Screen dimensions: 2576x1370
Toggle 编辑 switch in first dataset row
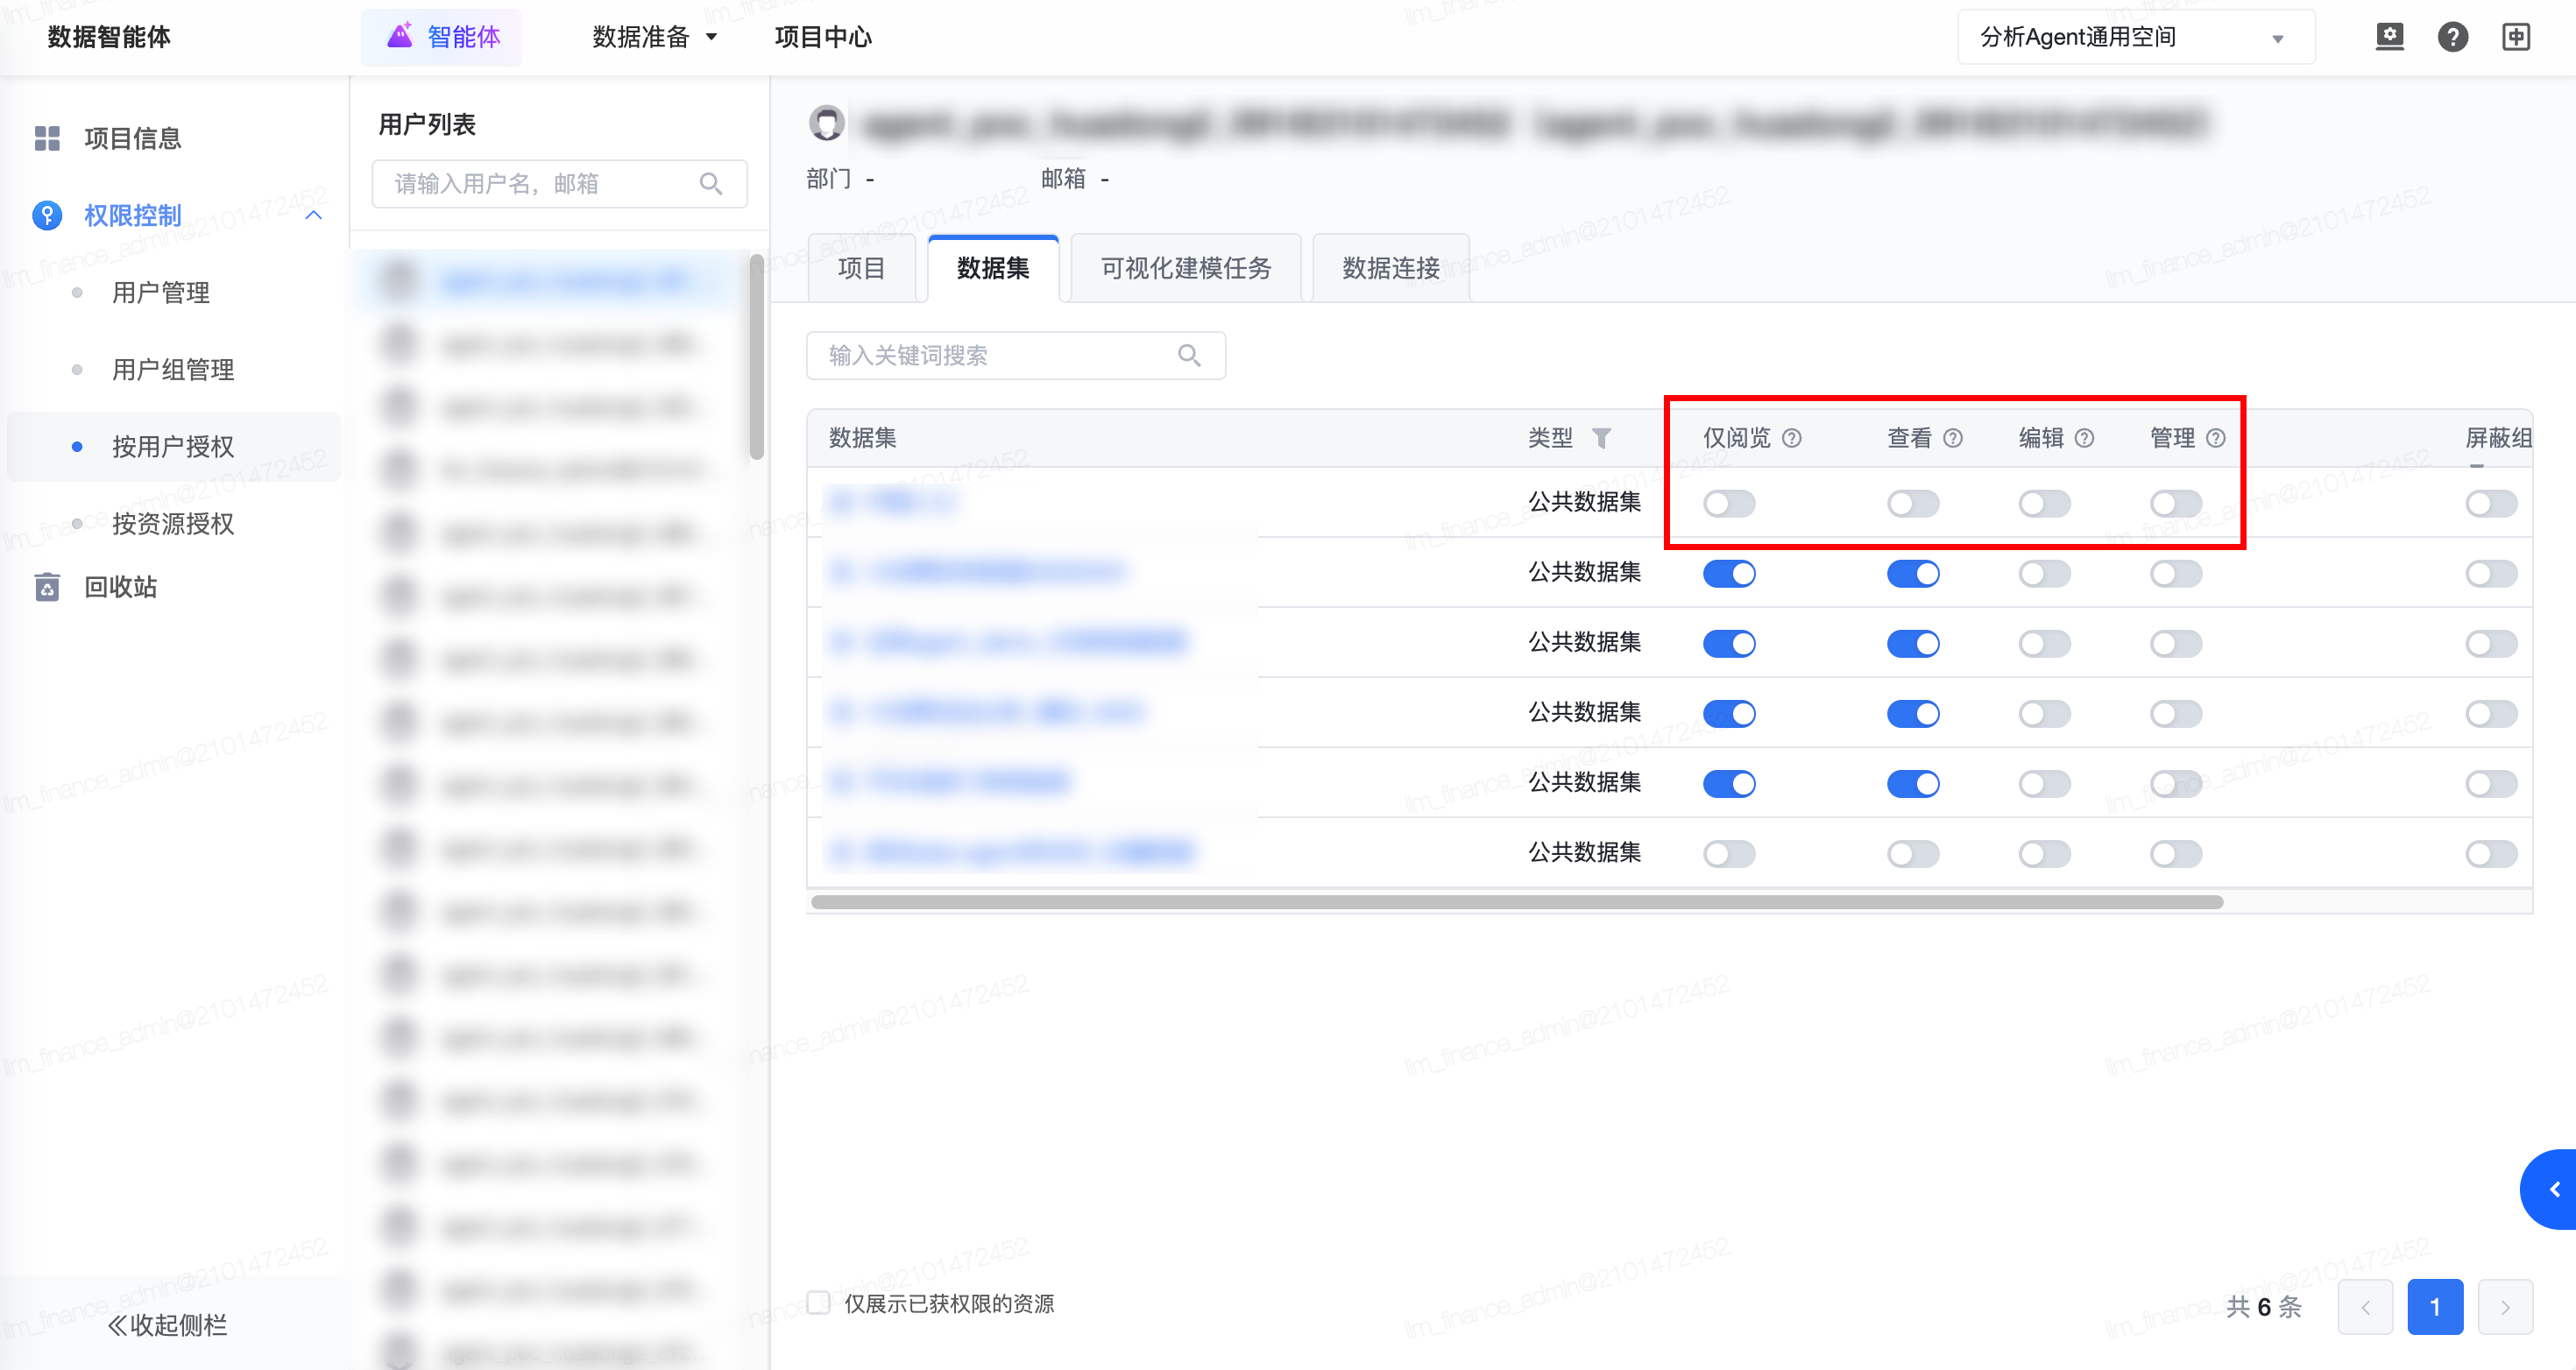2044,503
